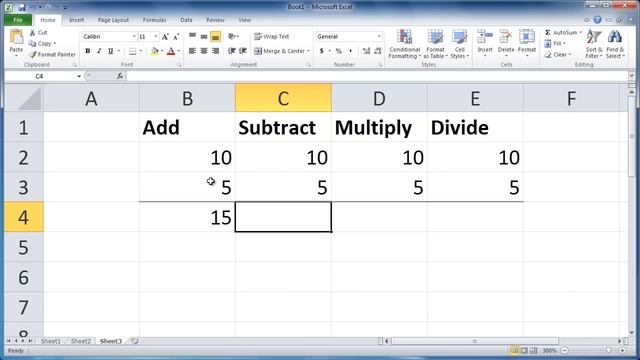Expand the formula bar
Viewport: 640px width, 360px height.
631,76
